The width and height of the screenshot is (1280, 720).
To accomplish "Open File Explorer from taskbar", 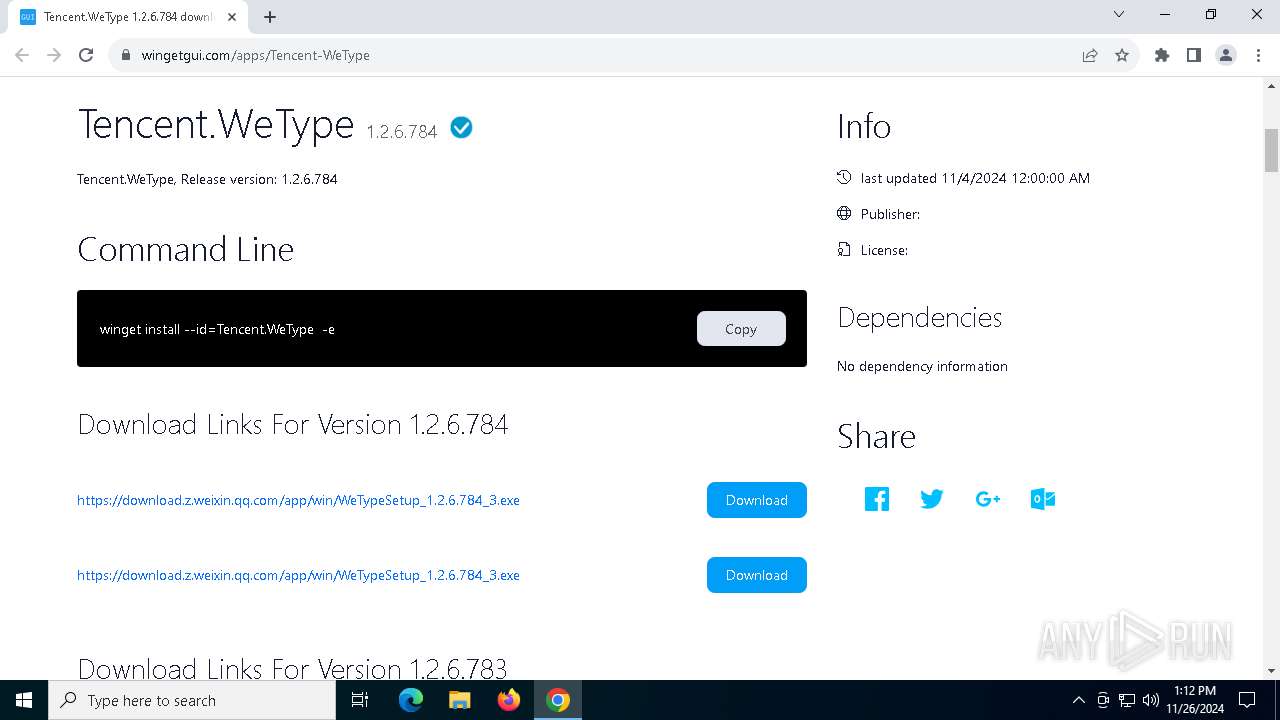I will tap(460, 700).
